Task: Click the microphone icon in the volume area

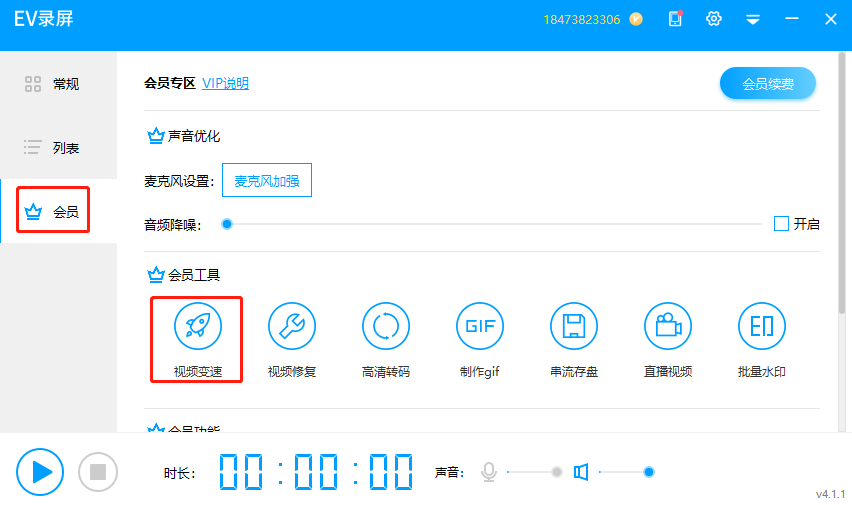Action: point(489,472)
